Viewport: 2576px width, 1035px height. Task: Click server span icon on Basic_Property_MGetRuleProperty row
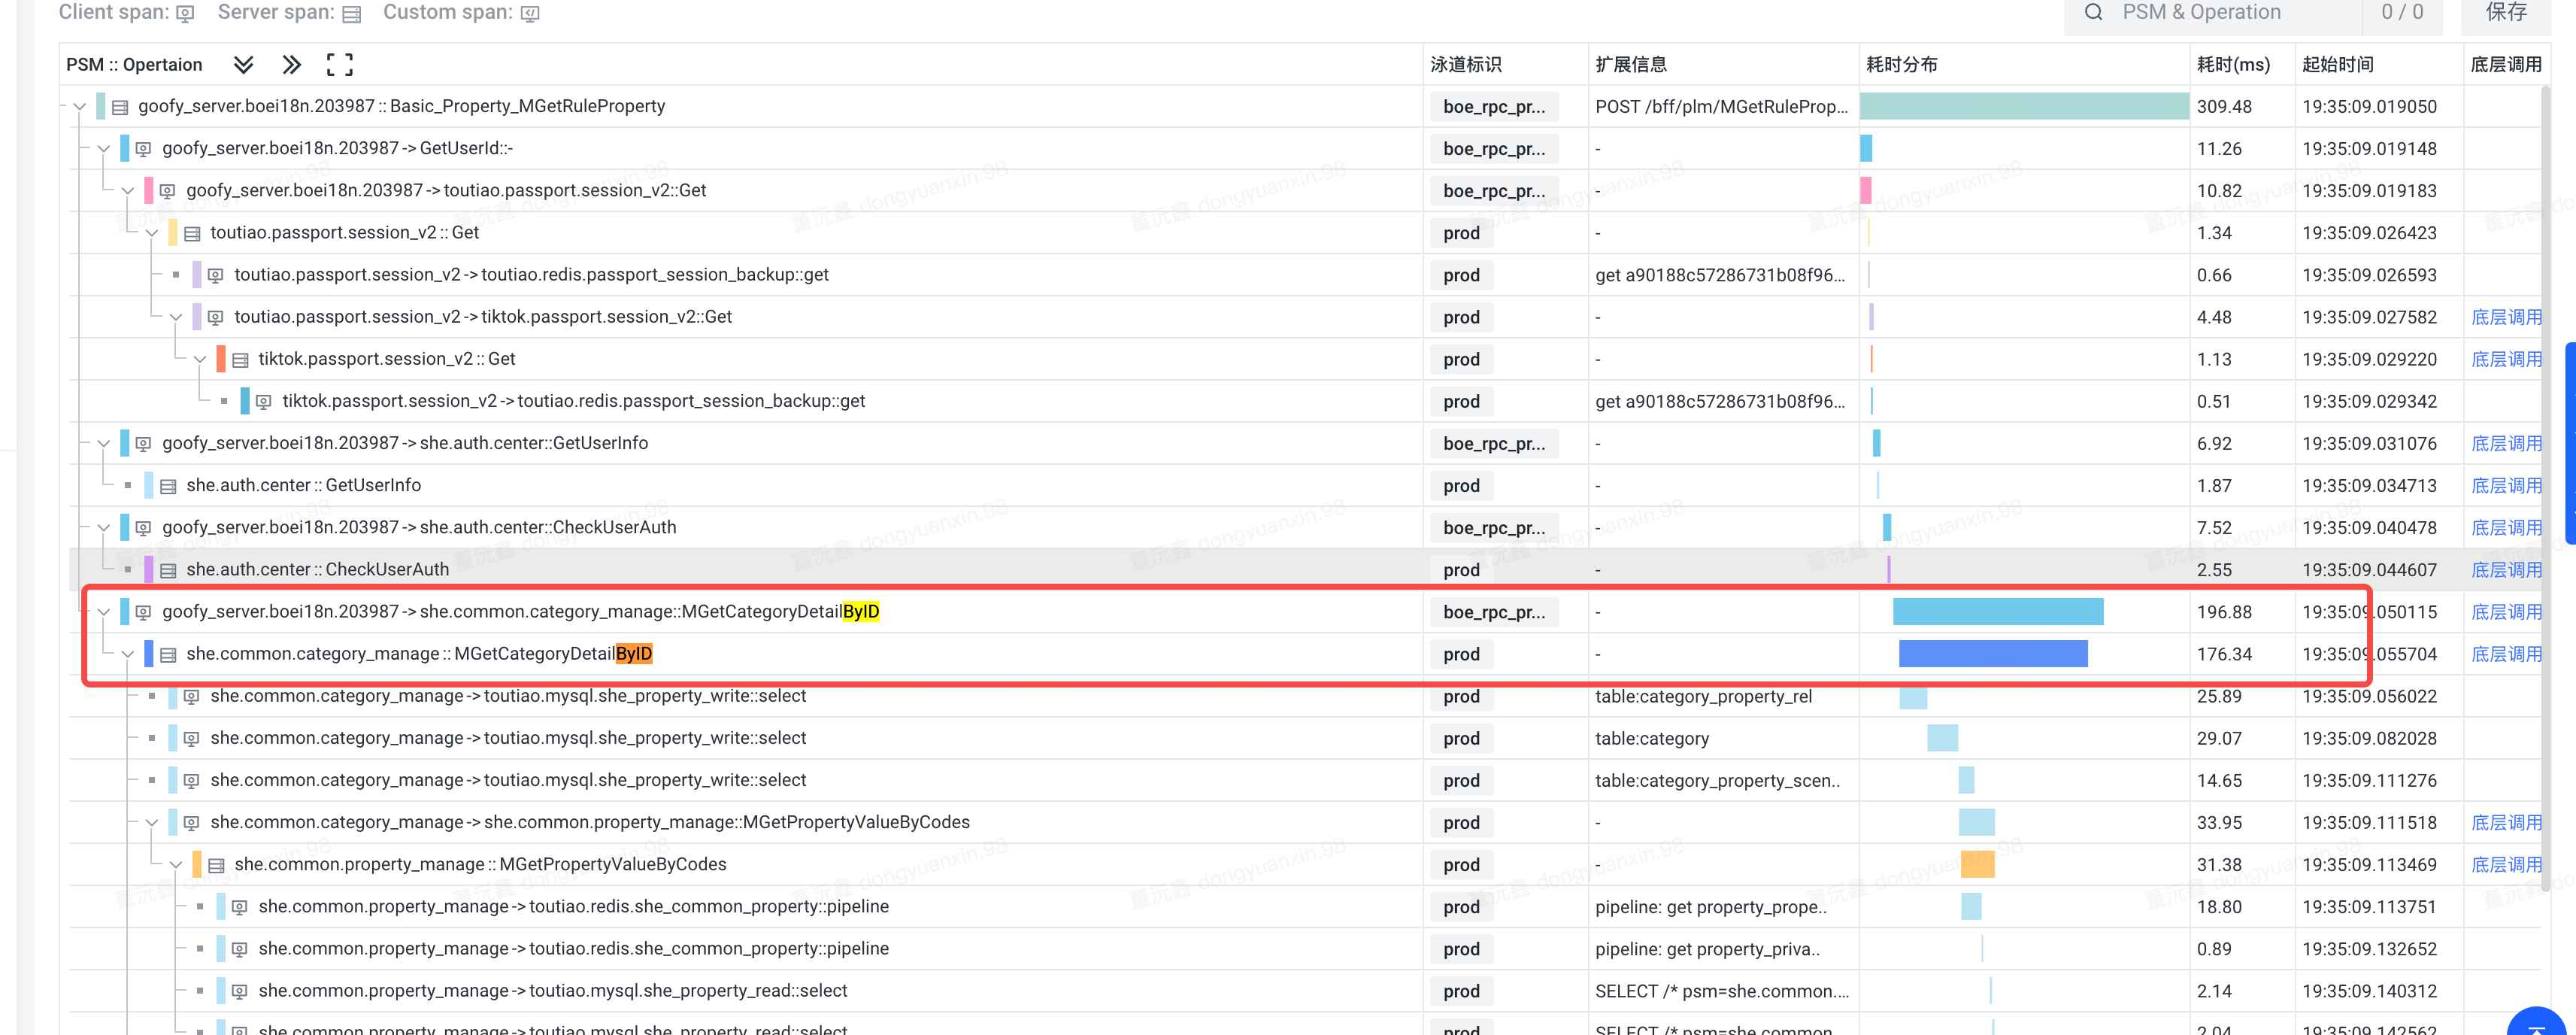point(120,107)
